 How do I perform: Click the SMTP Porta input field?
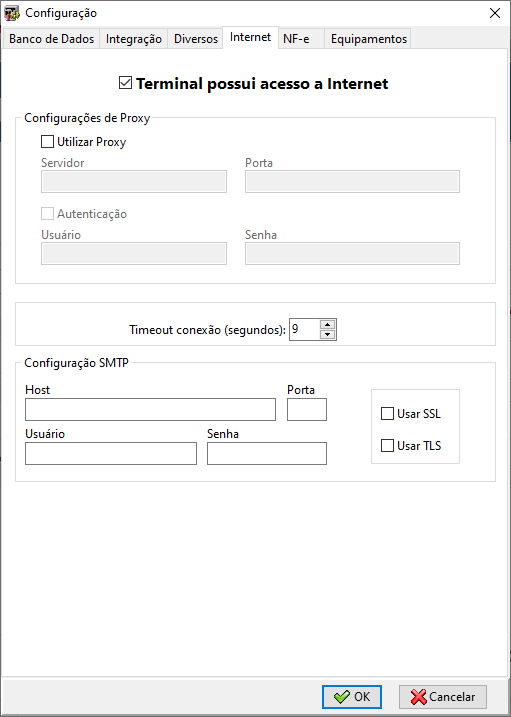[x=307, y=409]
